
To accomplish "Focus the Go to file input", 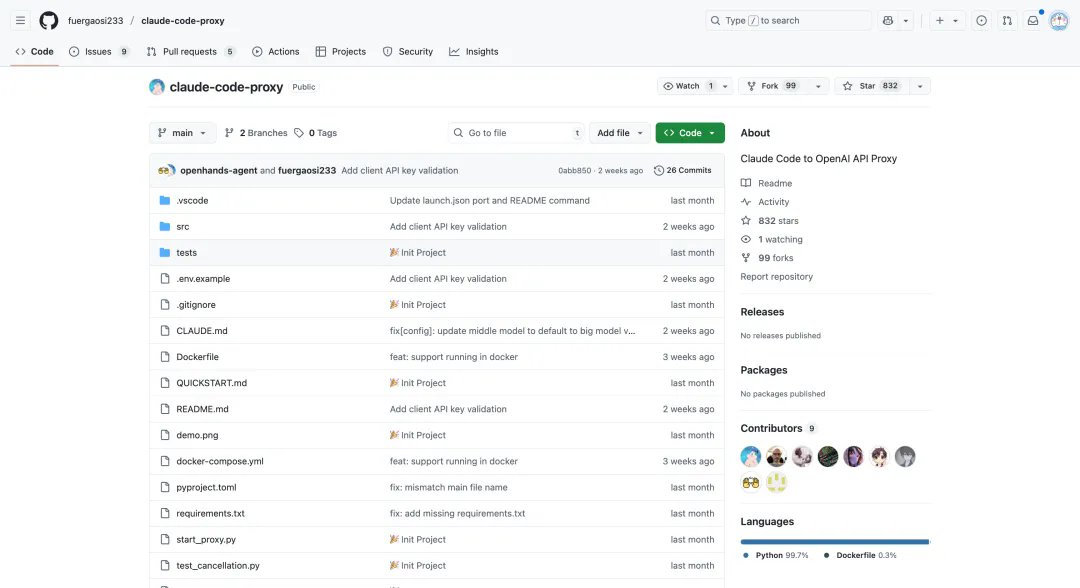I will click(x=517, y=133).
